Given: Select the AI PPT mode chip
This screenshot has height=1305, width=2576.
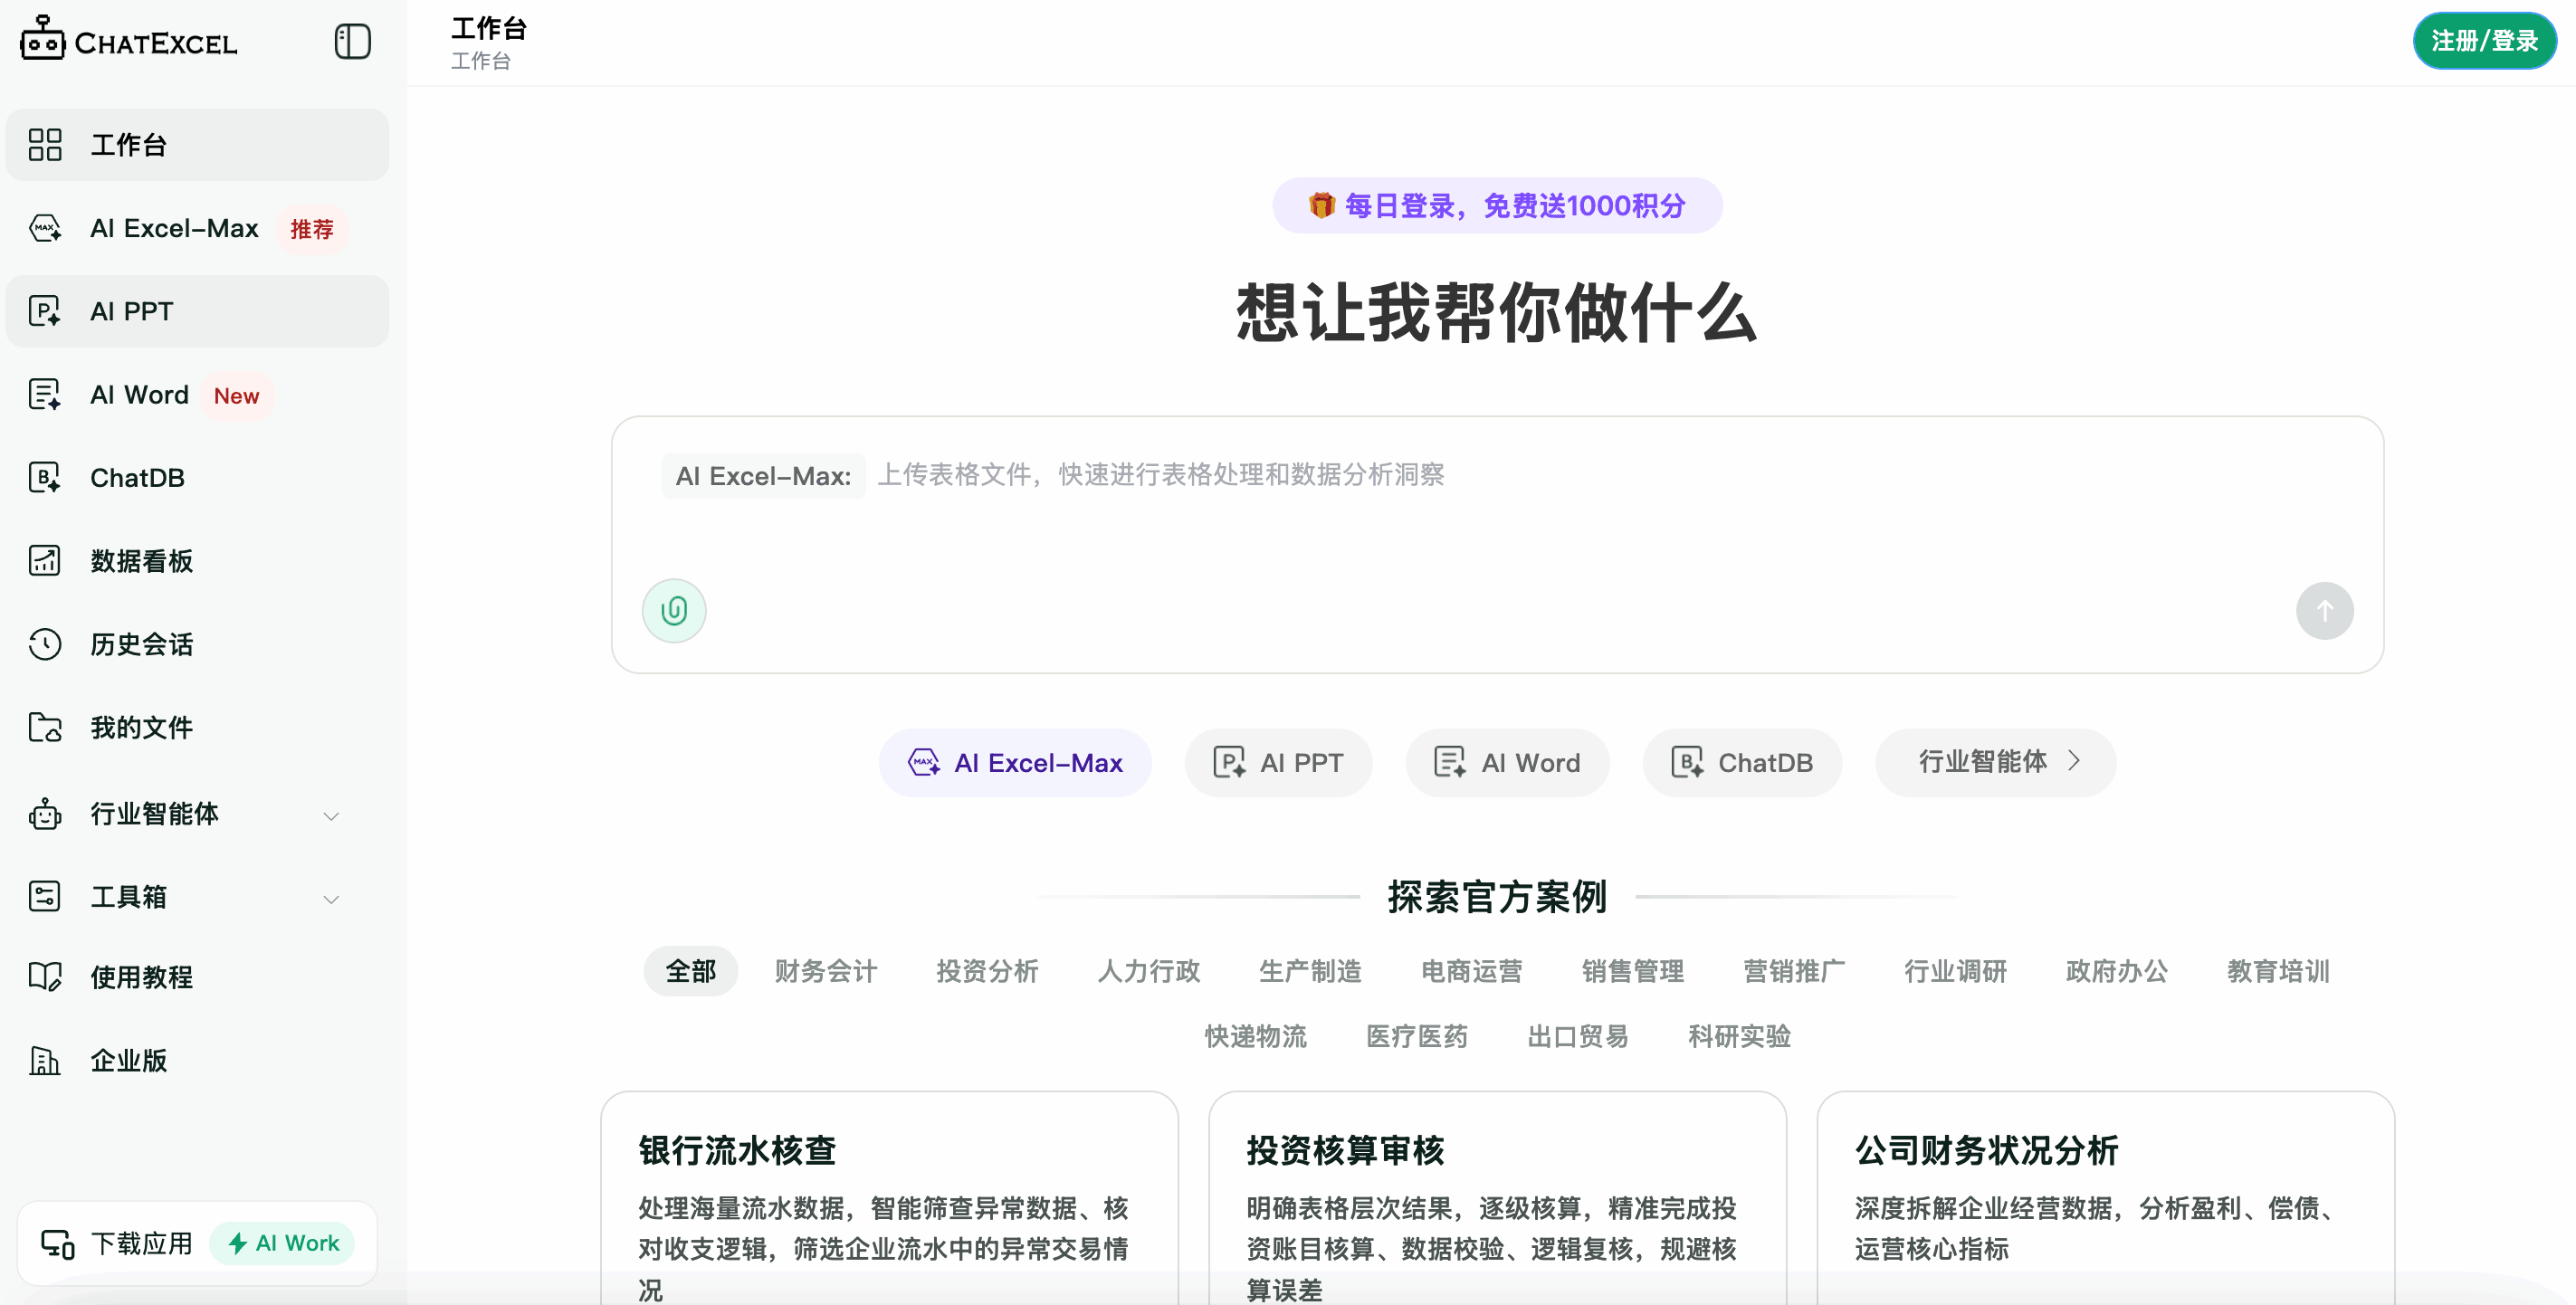Looking at the screenshot, I should point(1278,763).
